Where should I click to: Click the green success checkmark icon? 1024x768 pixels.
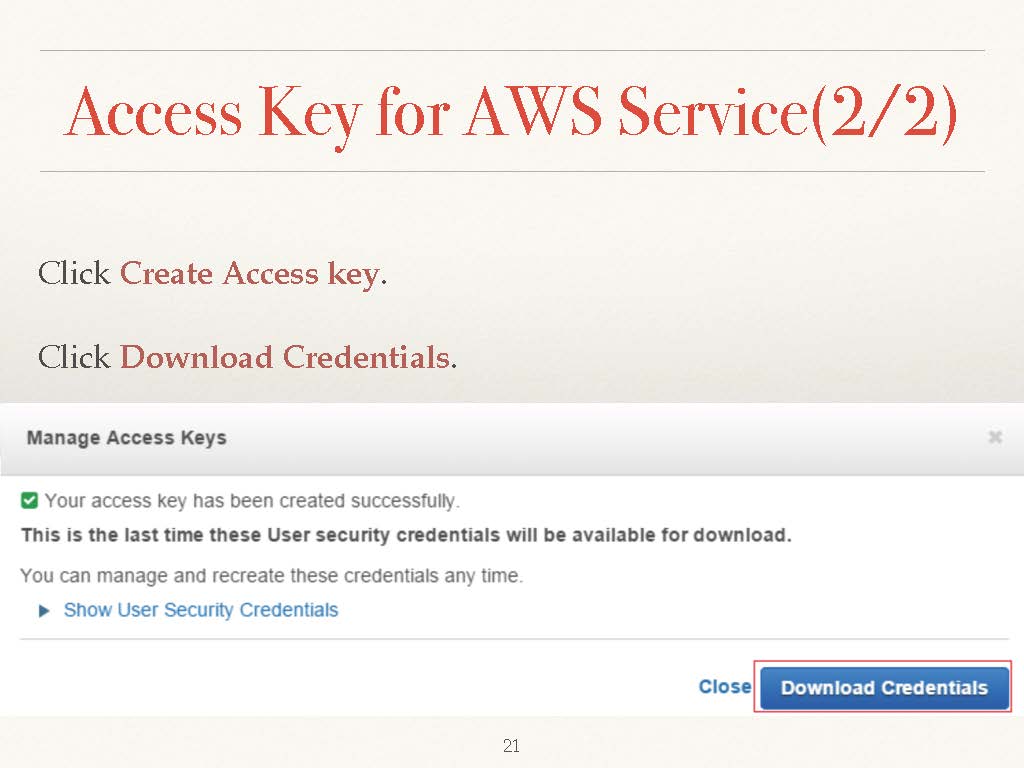point(30,500)
